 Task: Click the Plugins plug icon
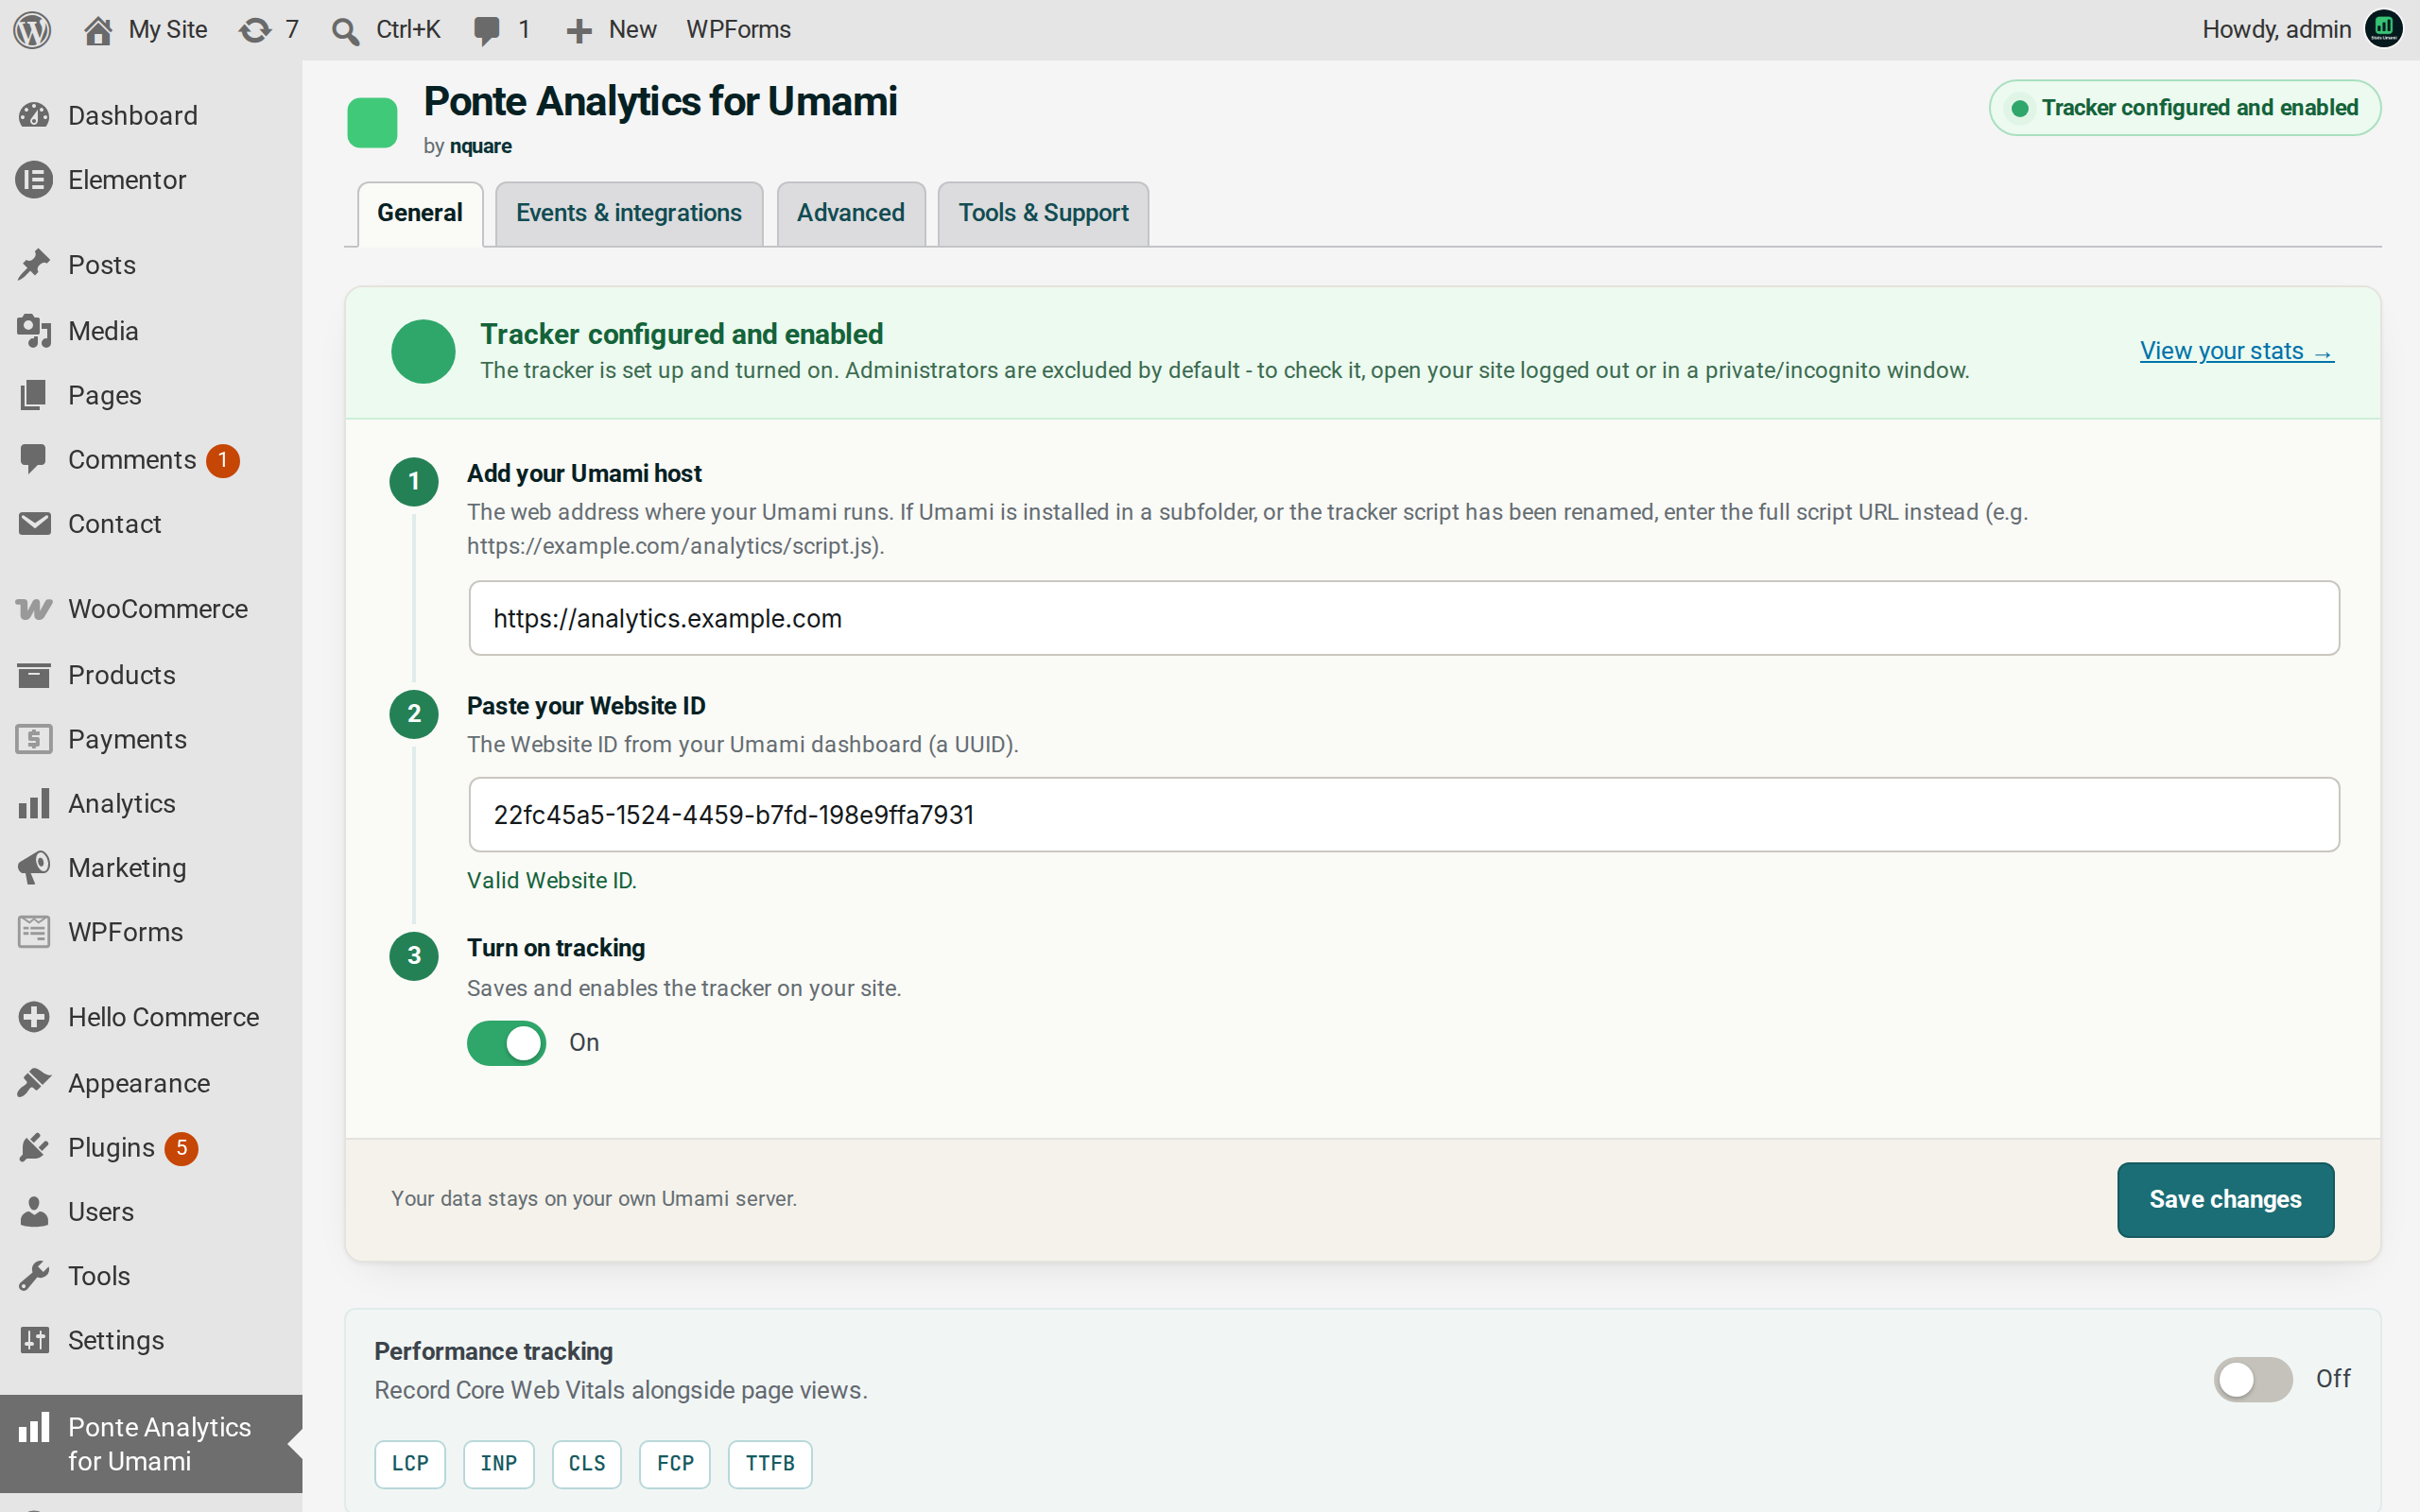(x=34, y=1147)
